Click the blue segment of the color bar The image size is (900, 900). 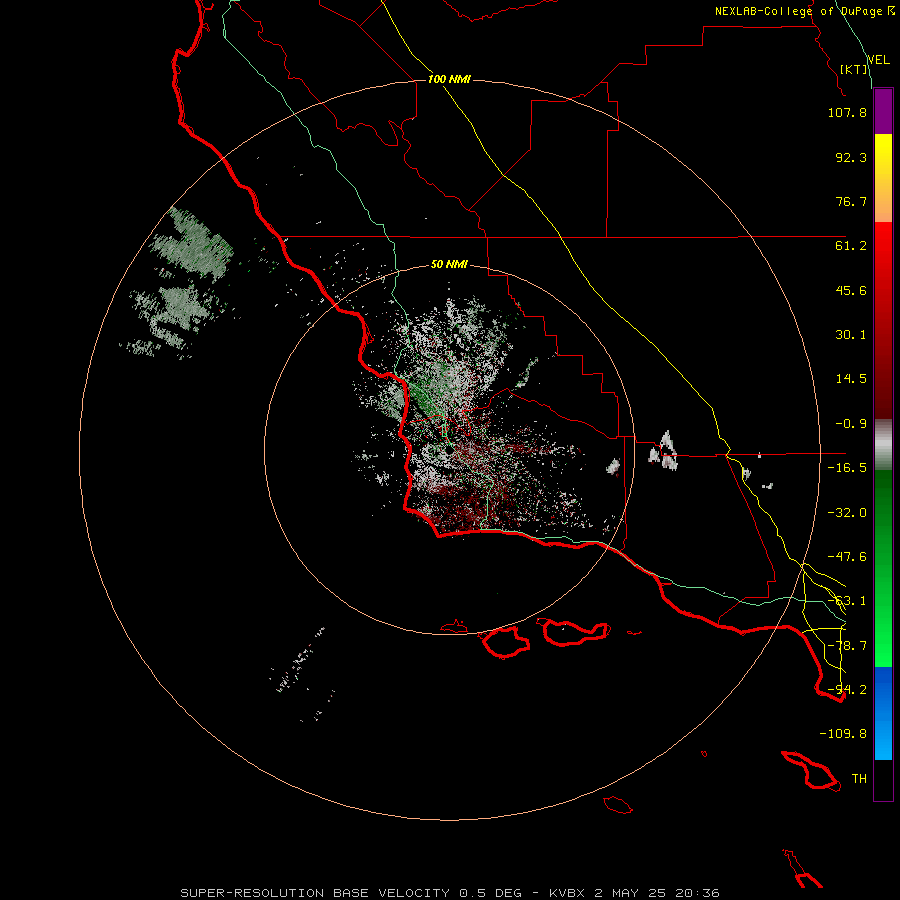point(883,713)
